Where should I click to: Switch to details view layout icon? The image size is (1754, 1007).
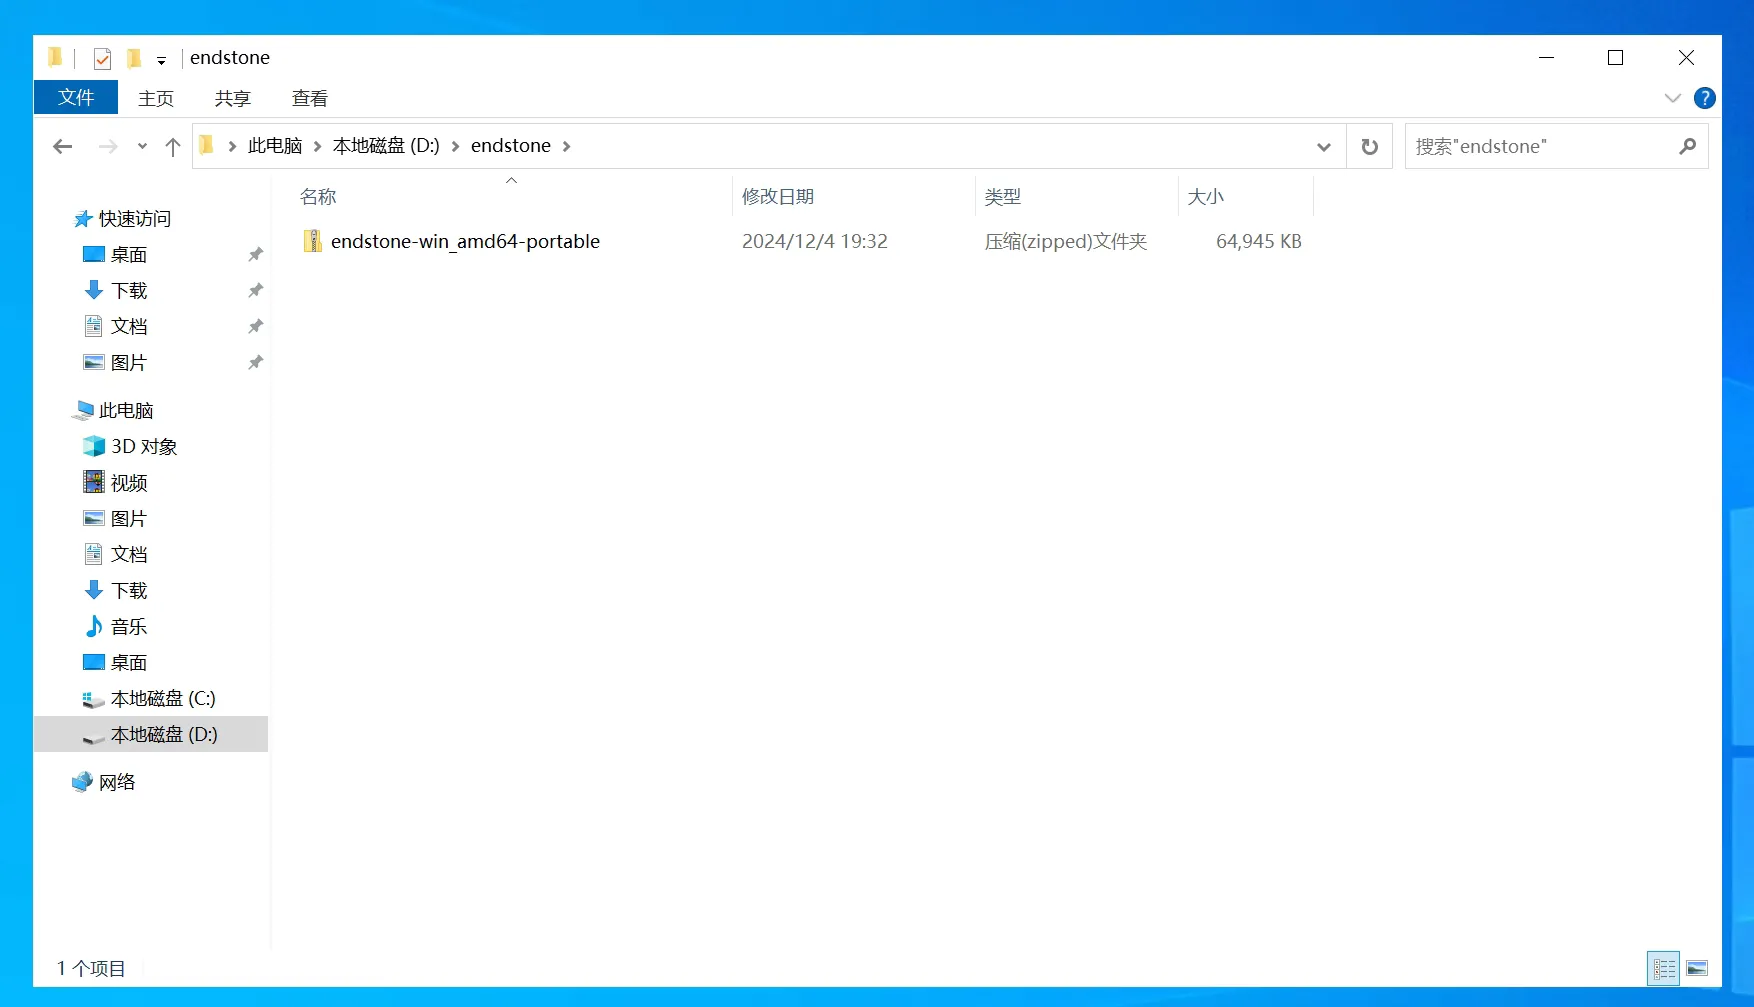point(1663,968)
